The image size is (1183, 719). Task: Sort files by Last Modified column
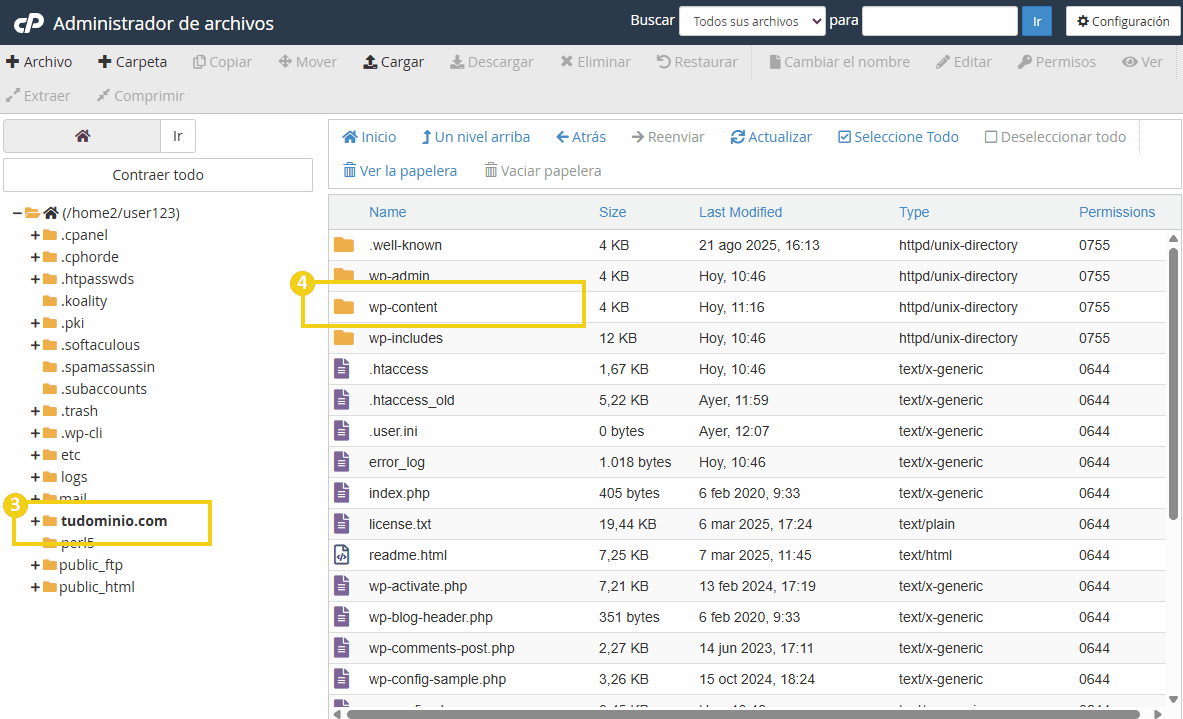point(740,212)
